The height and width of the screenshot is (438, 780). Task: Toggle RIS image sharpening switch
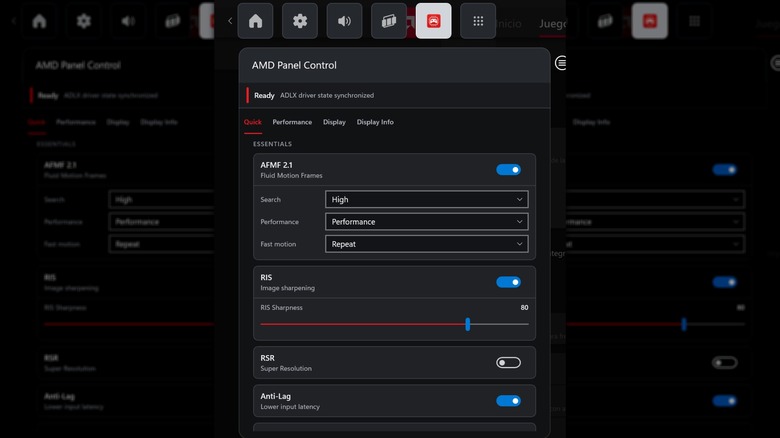[x=508, y=282]
